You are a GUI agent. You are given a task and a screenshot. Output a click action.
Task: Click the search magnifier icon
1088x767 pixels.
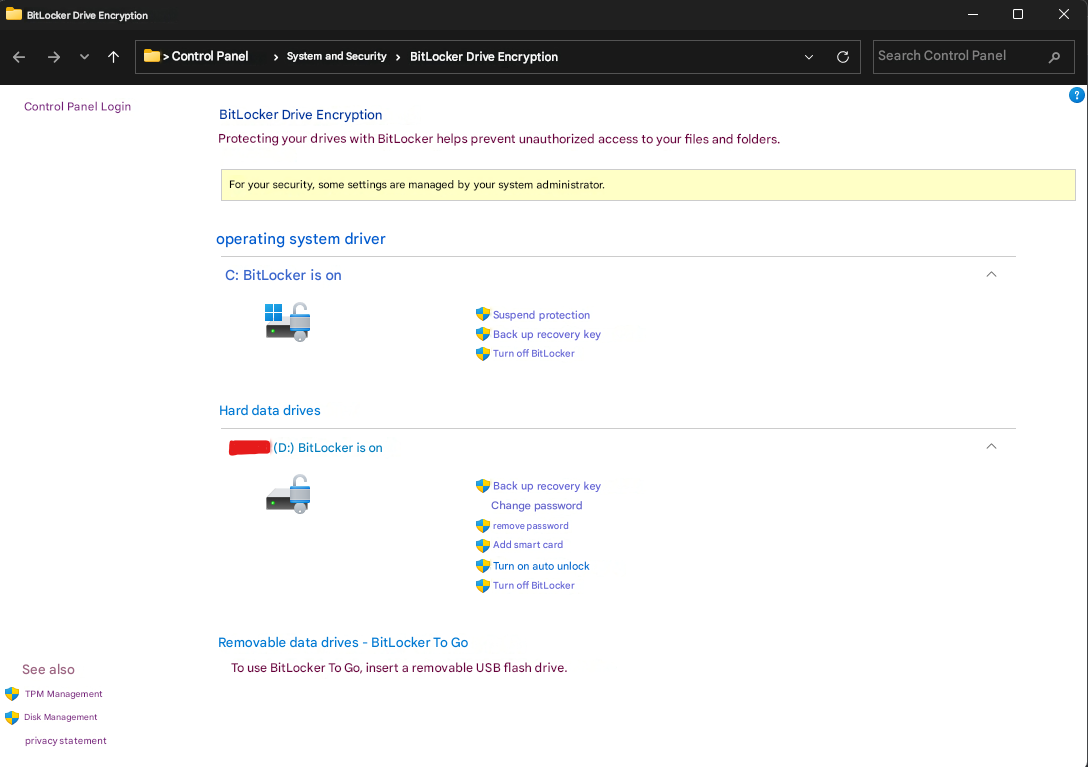coord(1055,57)
